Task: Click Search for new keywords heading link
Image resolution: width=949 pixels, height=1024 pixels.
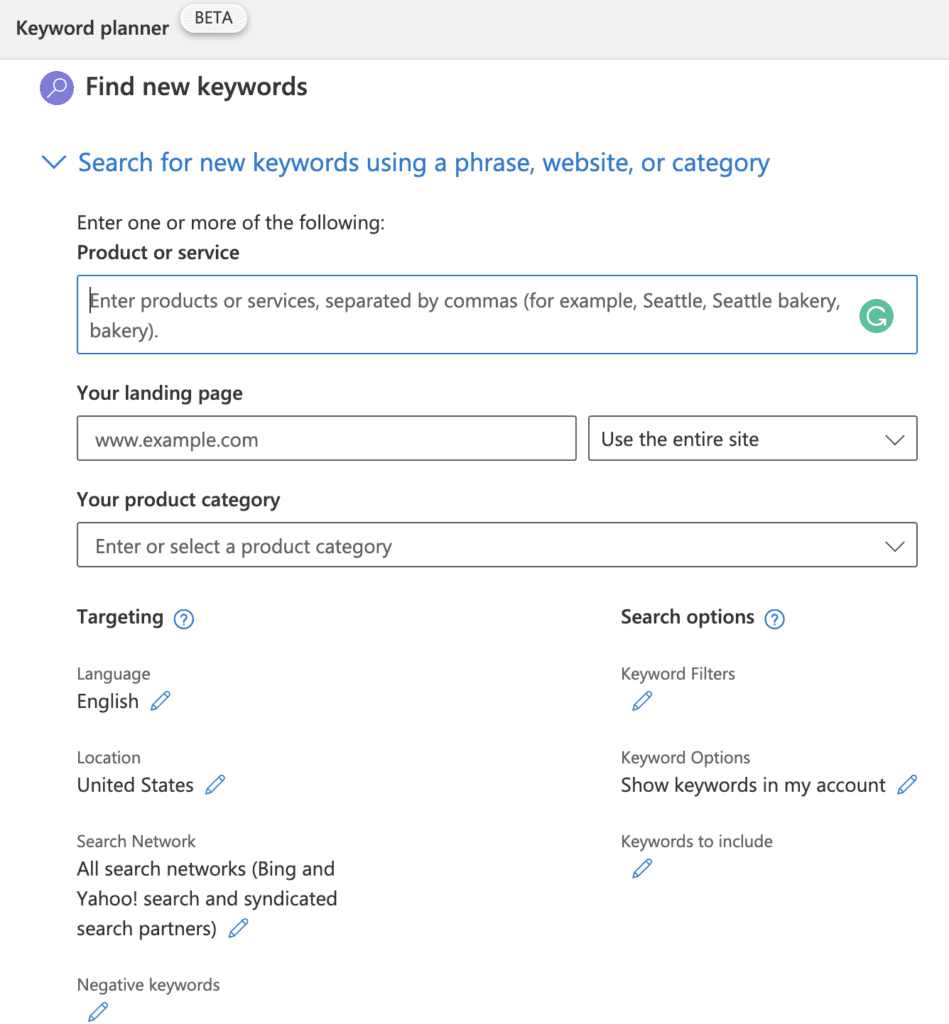Action: pos(424,163)
